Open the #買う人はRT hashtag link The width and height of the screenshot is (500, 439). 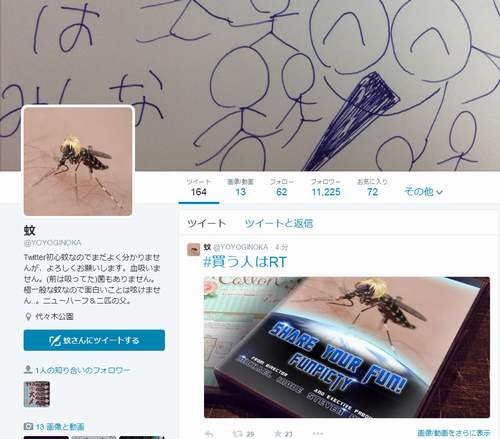[245, 262]
